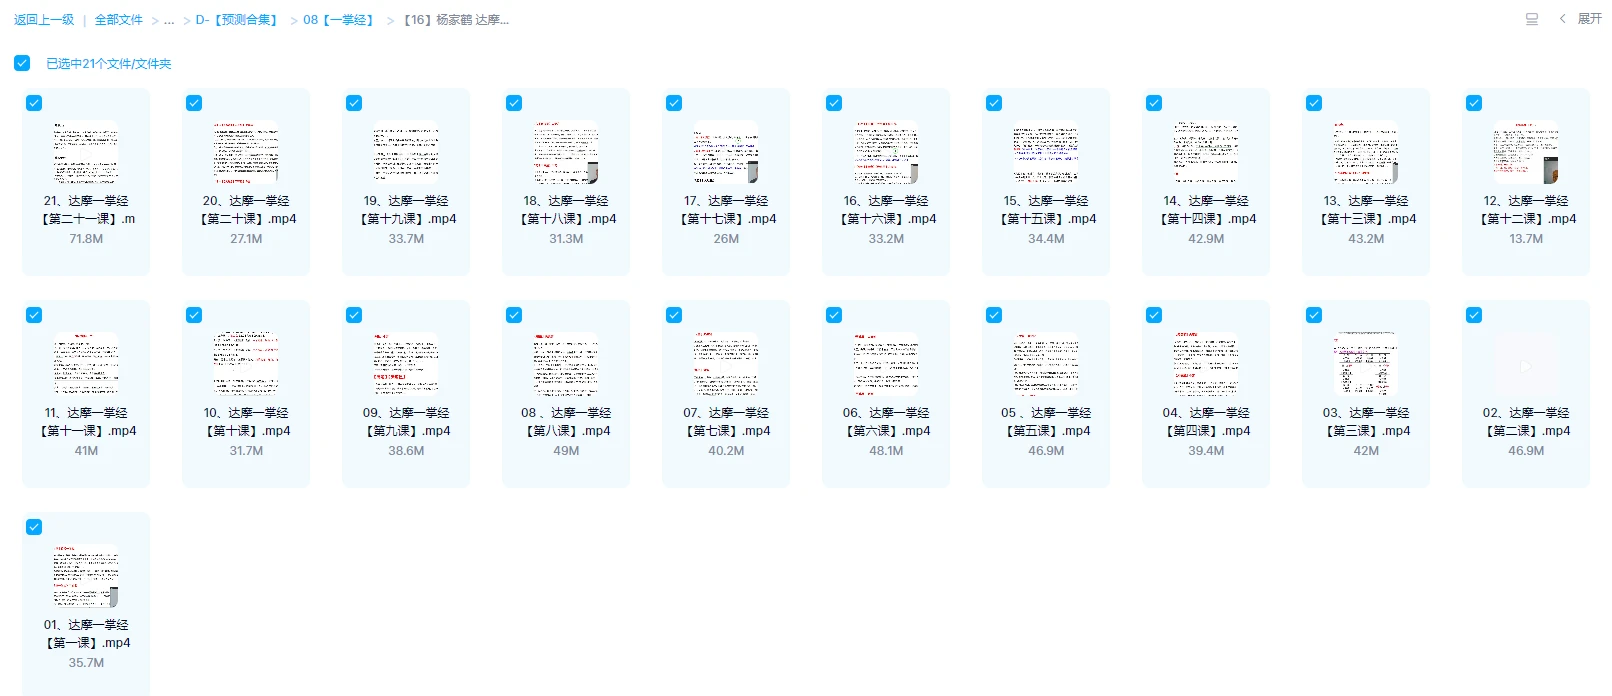Click the 第四课 video file icon
Viewport: 1612px width, 696px height.
[1205, 365]
